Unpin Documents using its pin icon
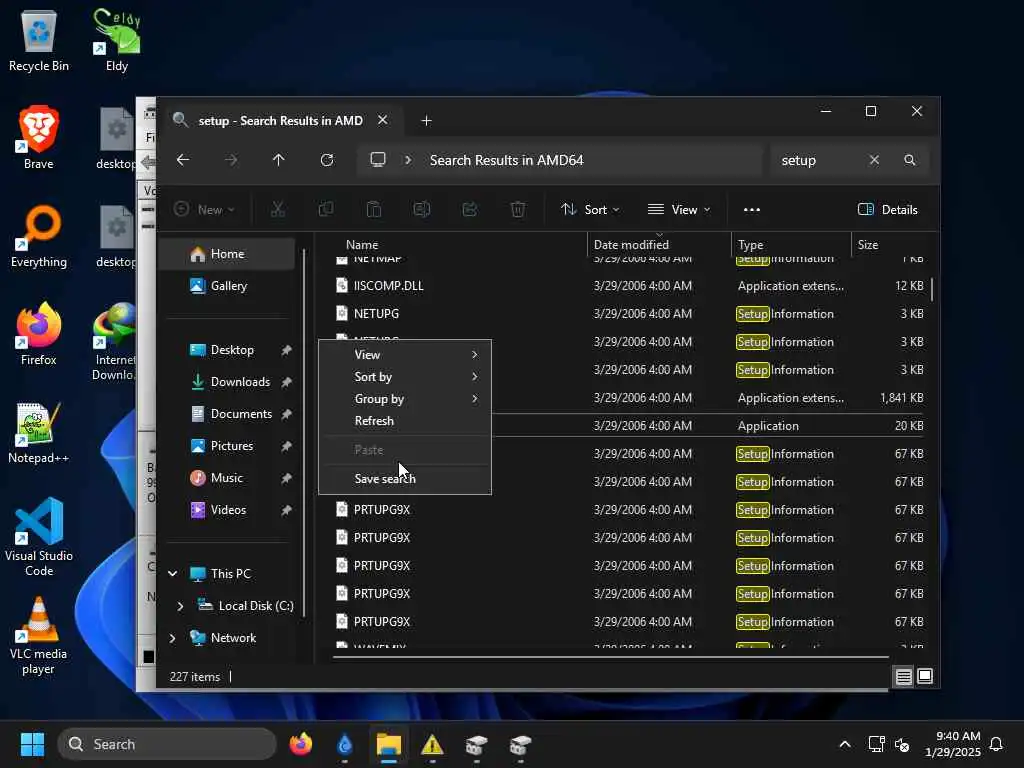Image resolution: width=1024 pixels, height=768 pixels. [286, 415]
